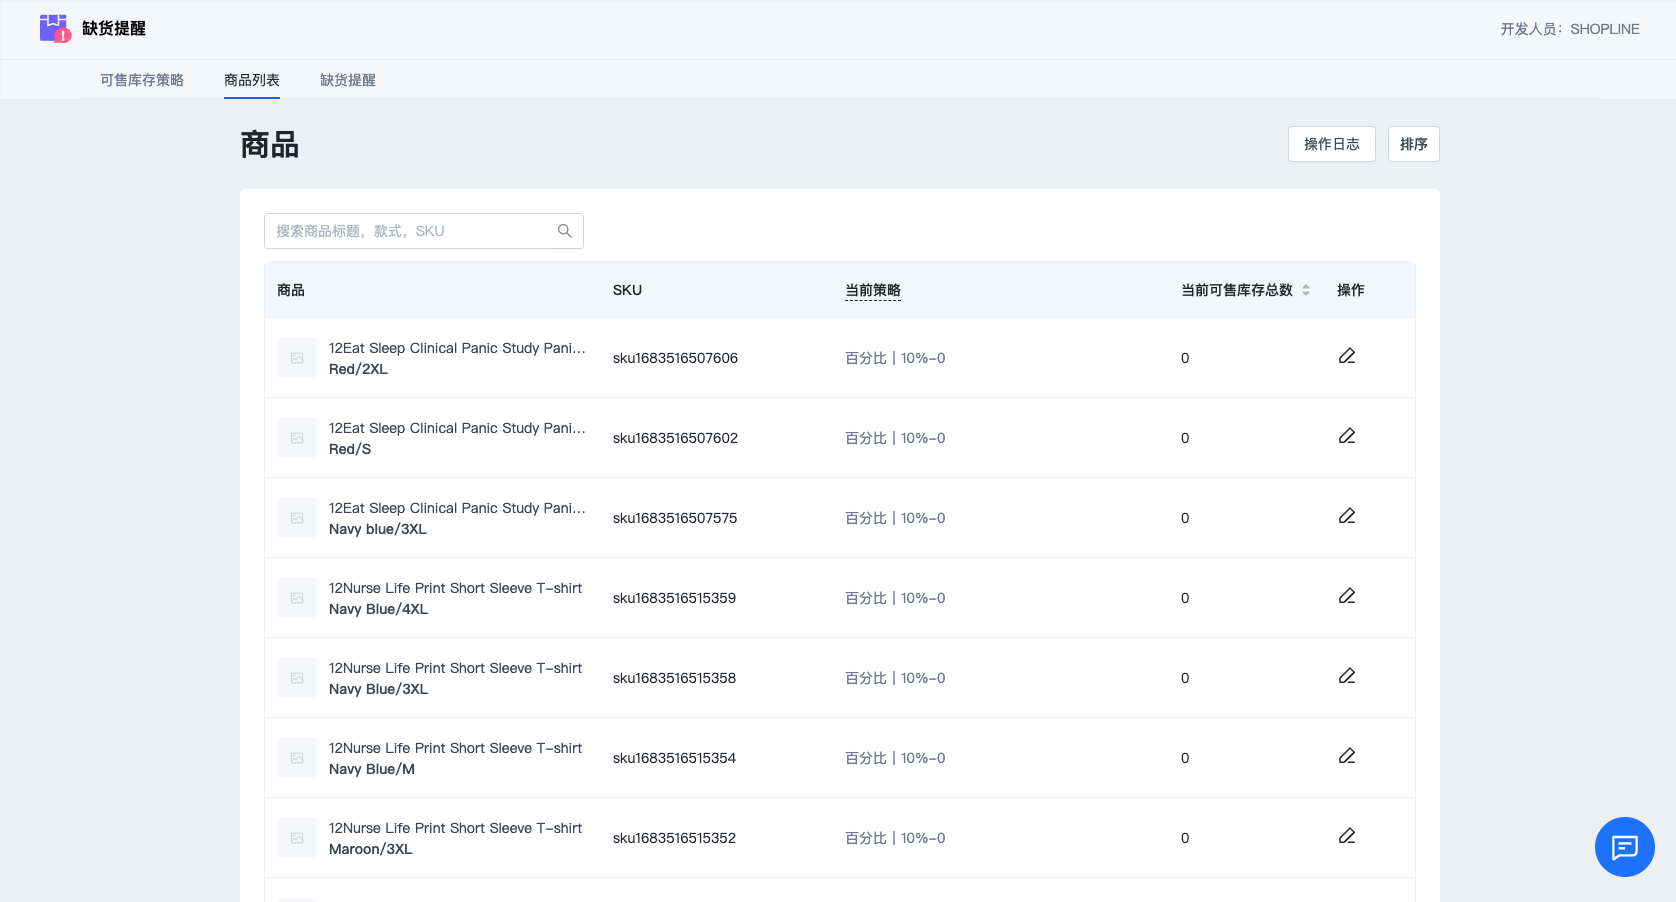This screenshot has height=902, width=1676.
Task: Click Nurse Life title for Maroon/3XL
Action: [455, 828]
